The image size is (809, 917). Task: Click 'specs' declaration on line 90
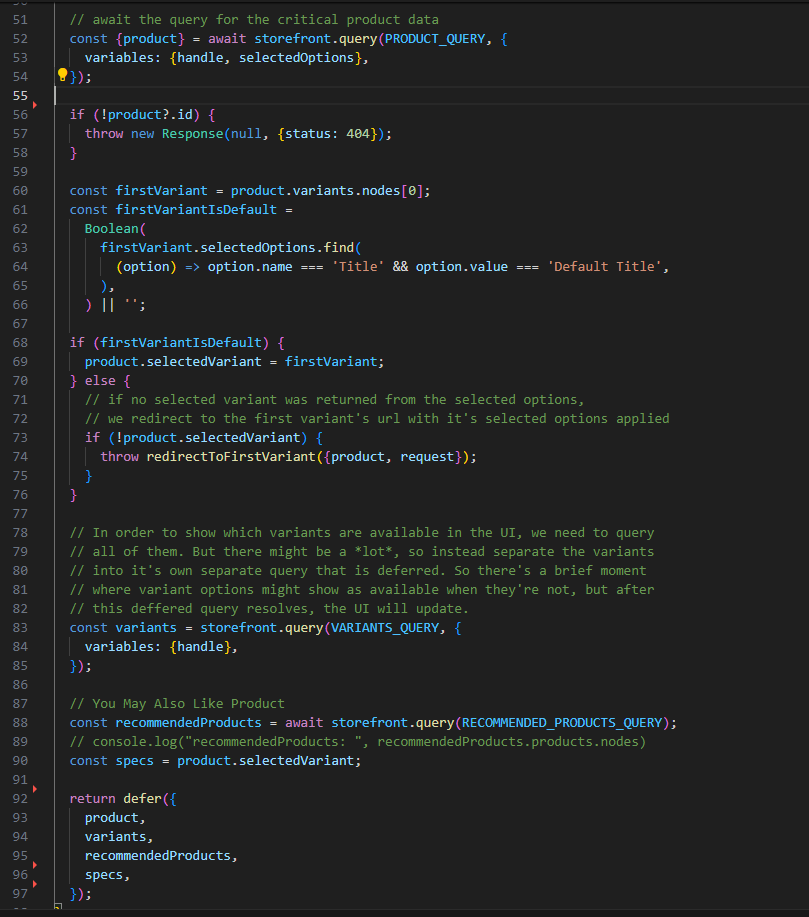pyautogui.click(x=135, y=761)
